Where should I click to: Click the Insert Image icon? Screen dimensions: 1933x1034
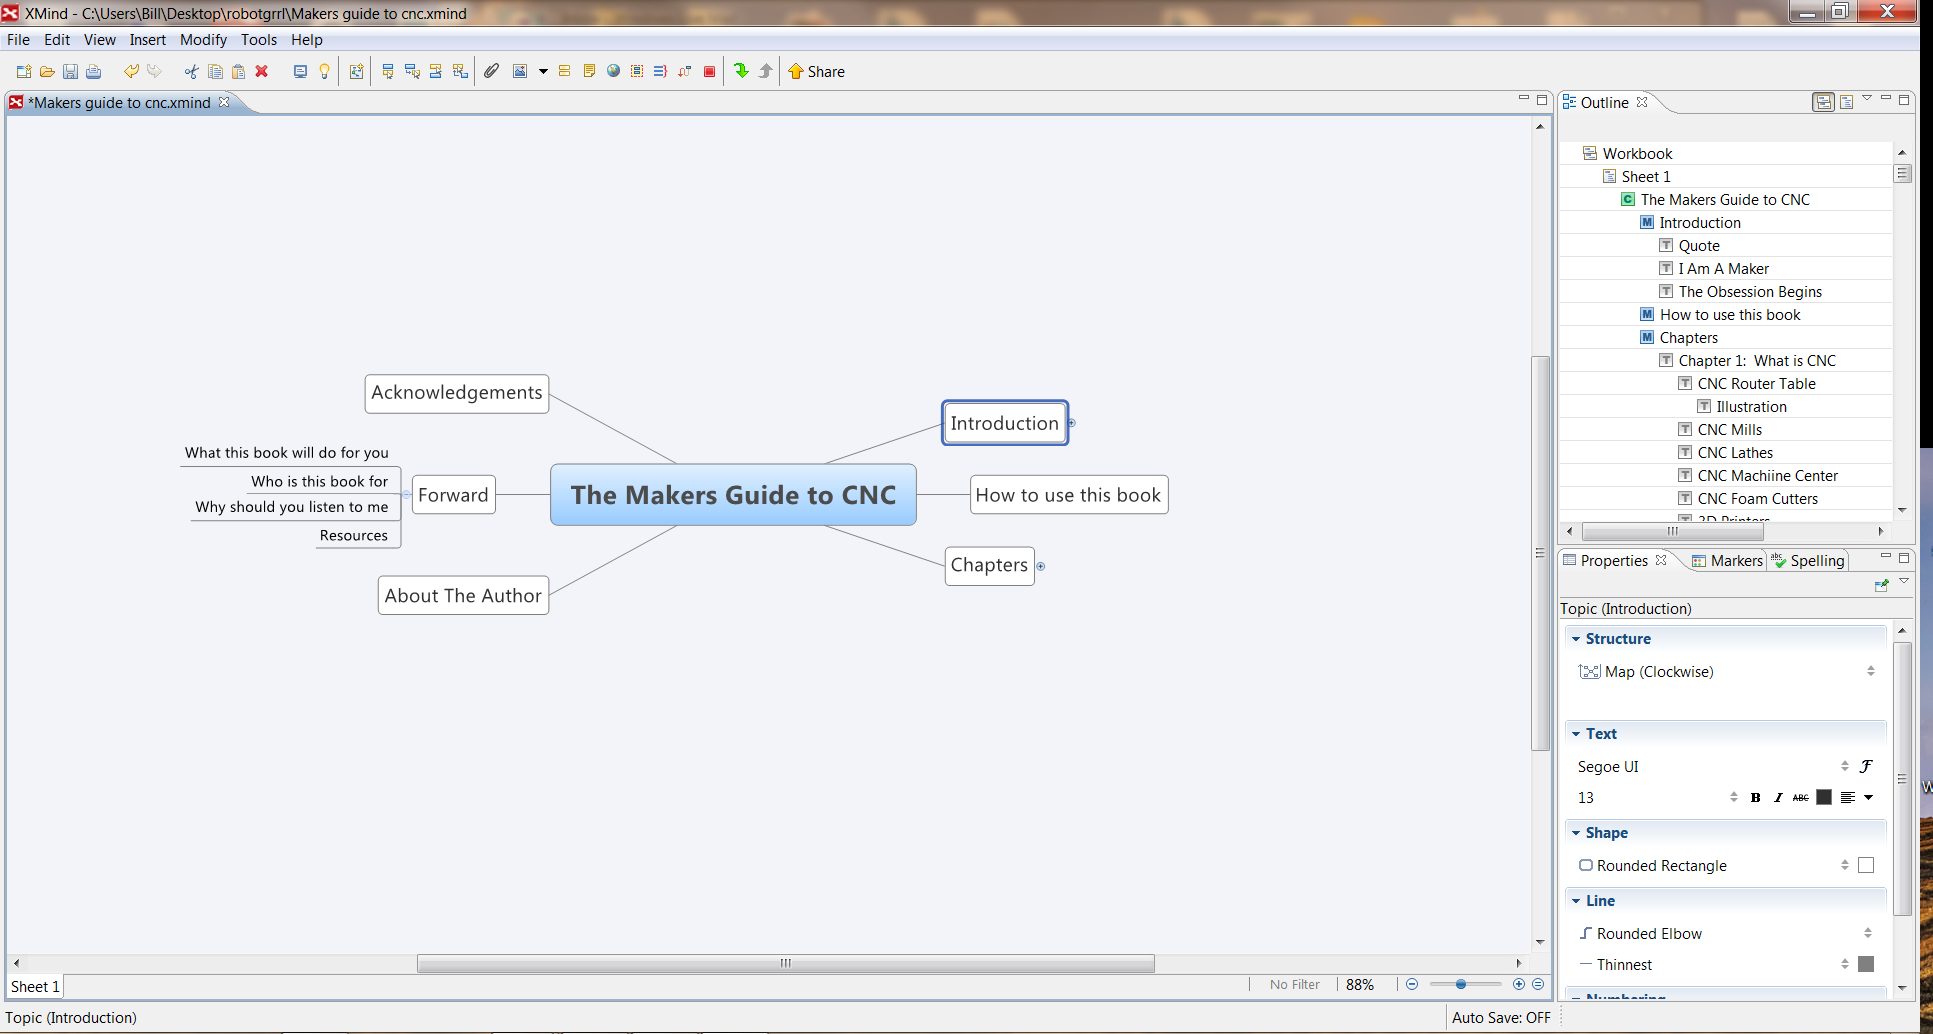coord(520,71)
